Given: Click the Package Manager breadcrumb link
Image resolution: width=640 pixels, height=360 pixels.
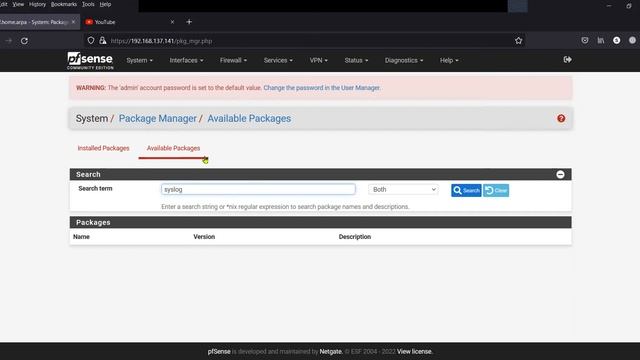Looking at the screenshot, I should tap(158, 118).
